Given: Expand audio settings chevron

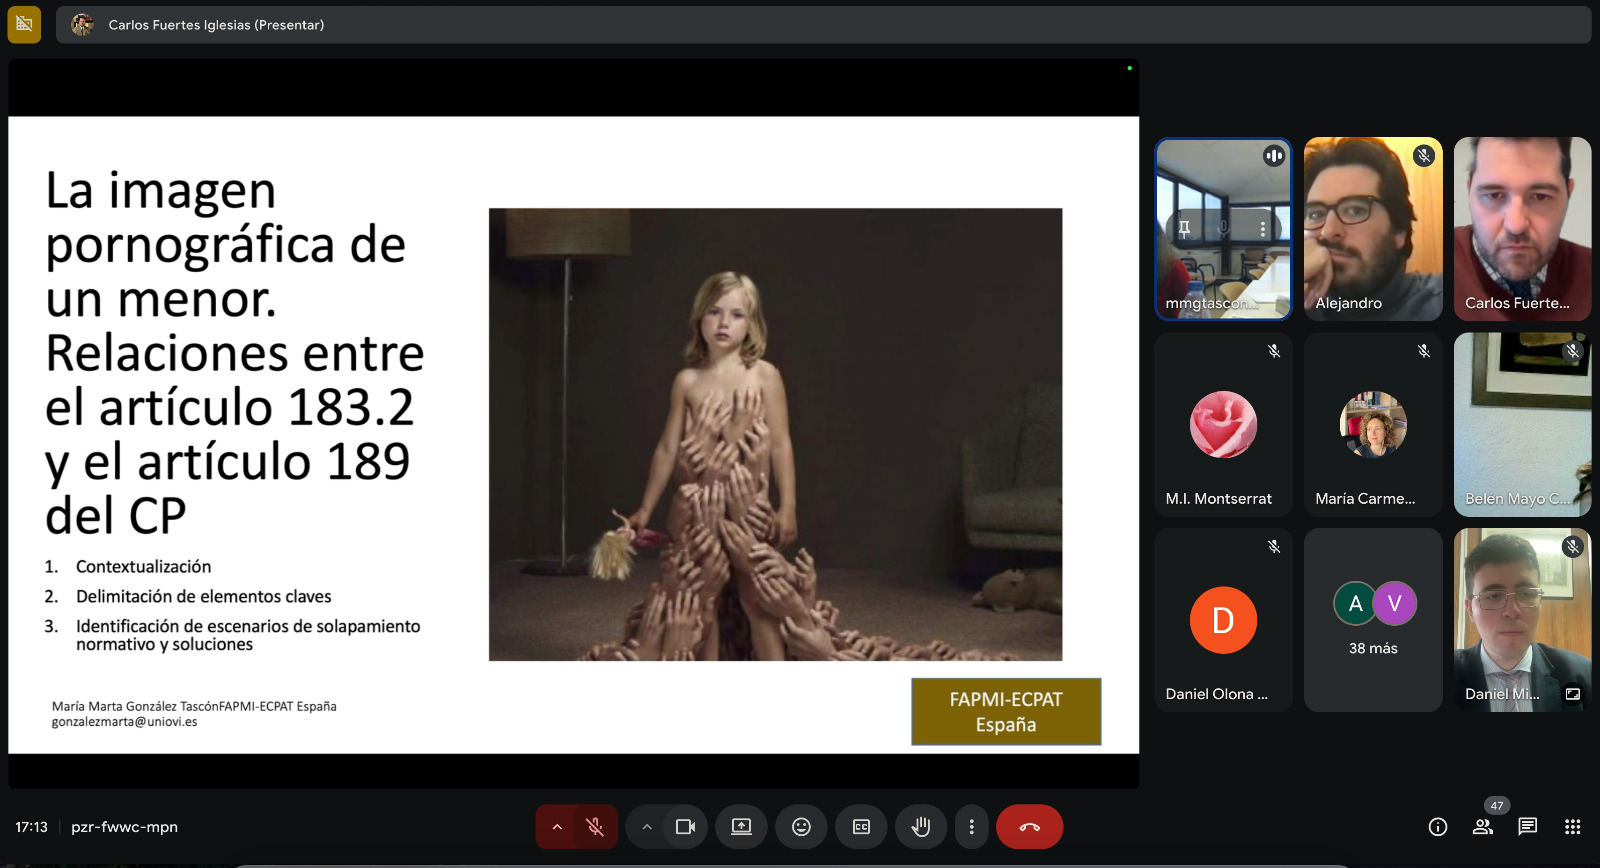Looking at the screenshot, I should click(557, 827).
